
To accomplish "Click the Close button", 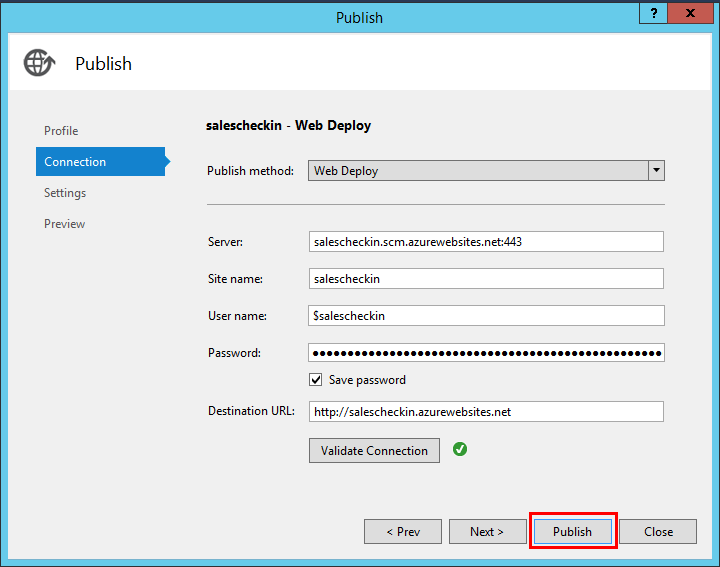I will pos(658,532).
